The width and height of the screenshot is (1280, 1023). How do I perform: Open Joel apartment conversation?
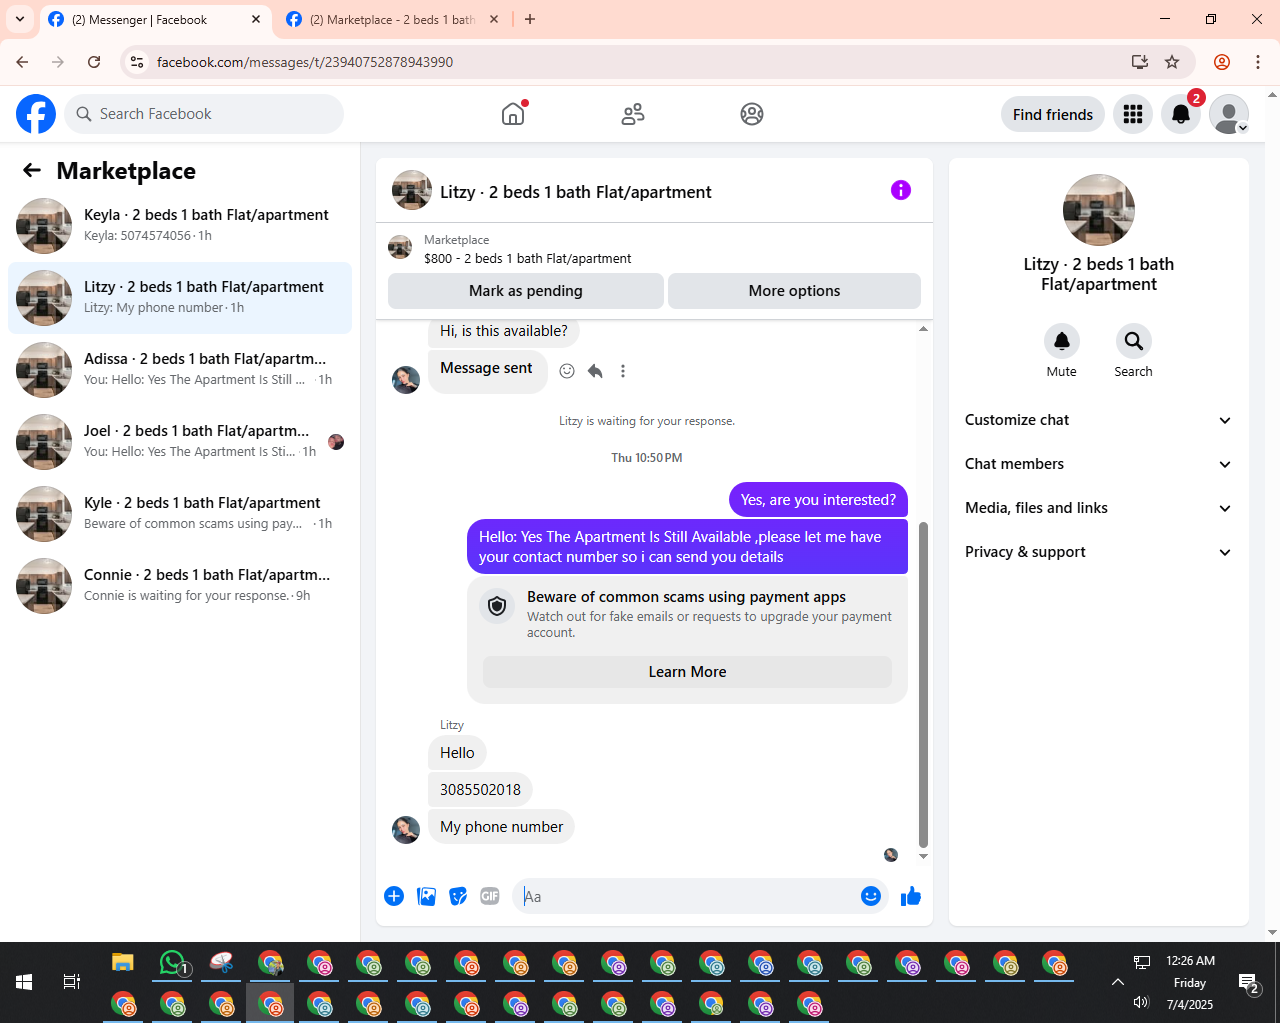(180, 442)
